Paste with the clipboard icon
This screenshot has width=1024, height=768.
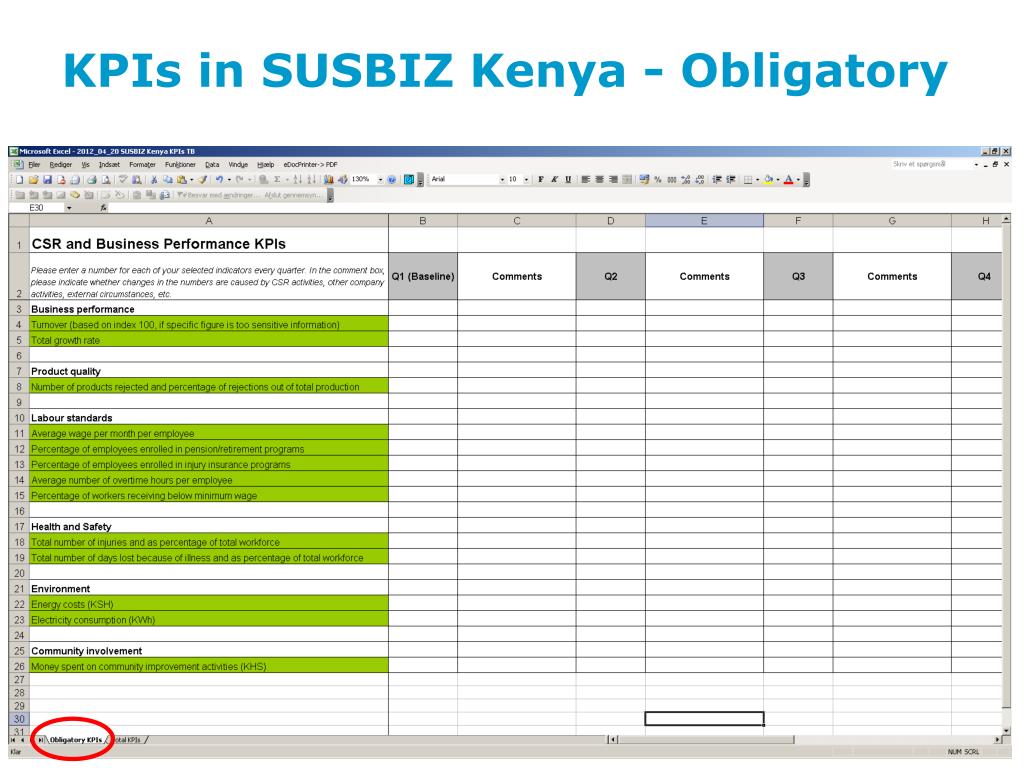point(182,180)
